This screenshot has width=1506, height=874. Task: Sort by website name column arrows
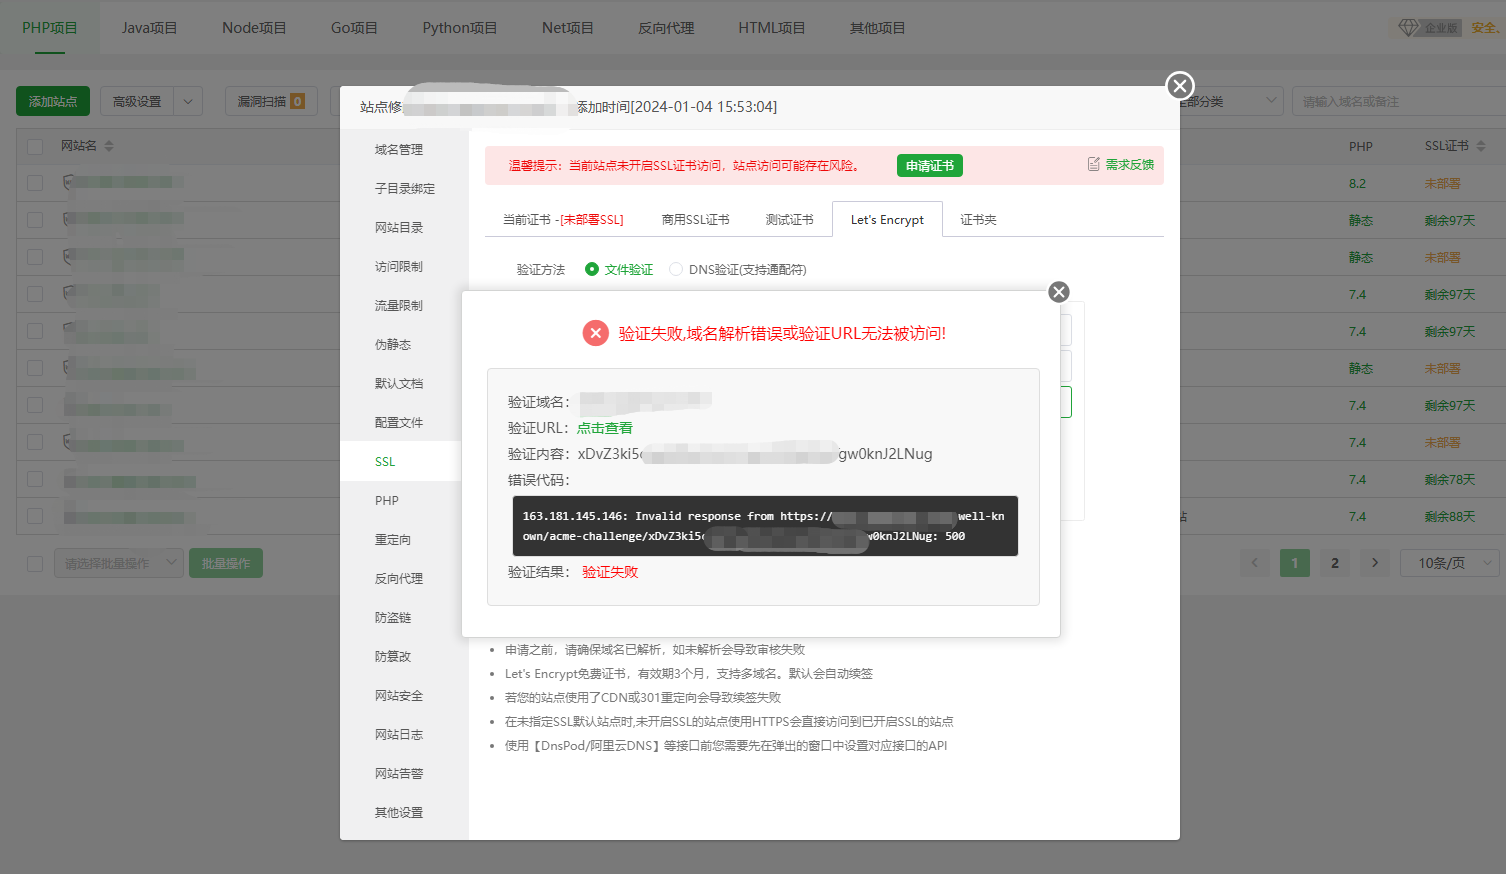pos(109,146)
